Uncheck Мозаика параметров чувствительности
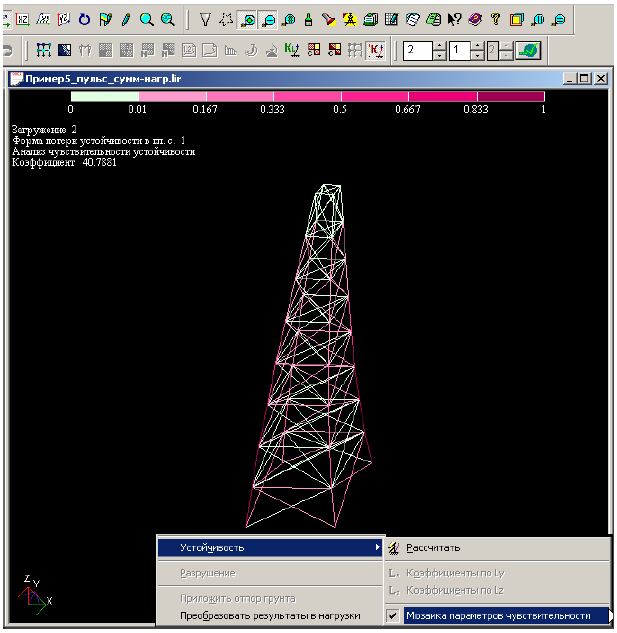 point(497,616)
